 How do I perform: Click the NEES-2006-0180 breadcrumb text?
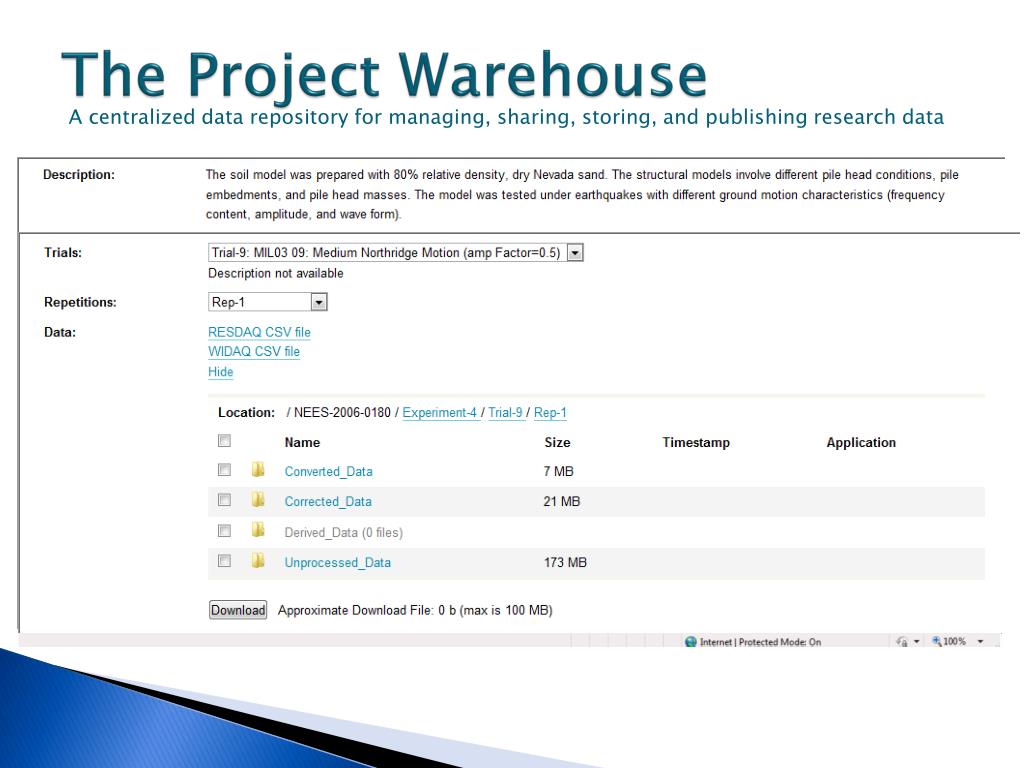click(x=342, y=413)
